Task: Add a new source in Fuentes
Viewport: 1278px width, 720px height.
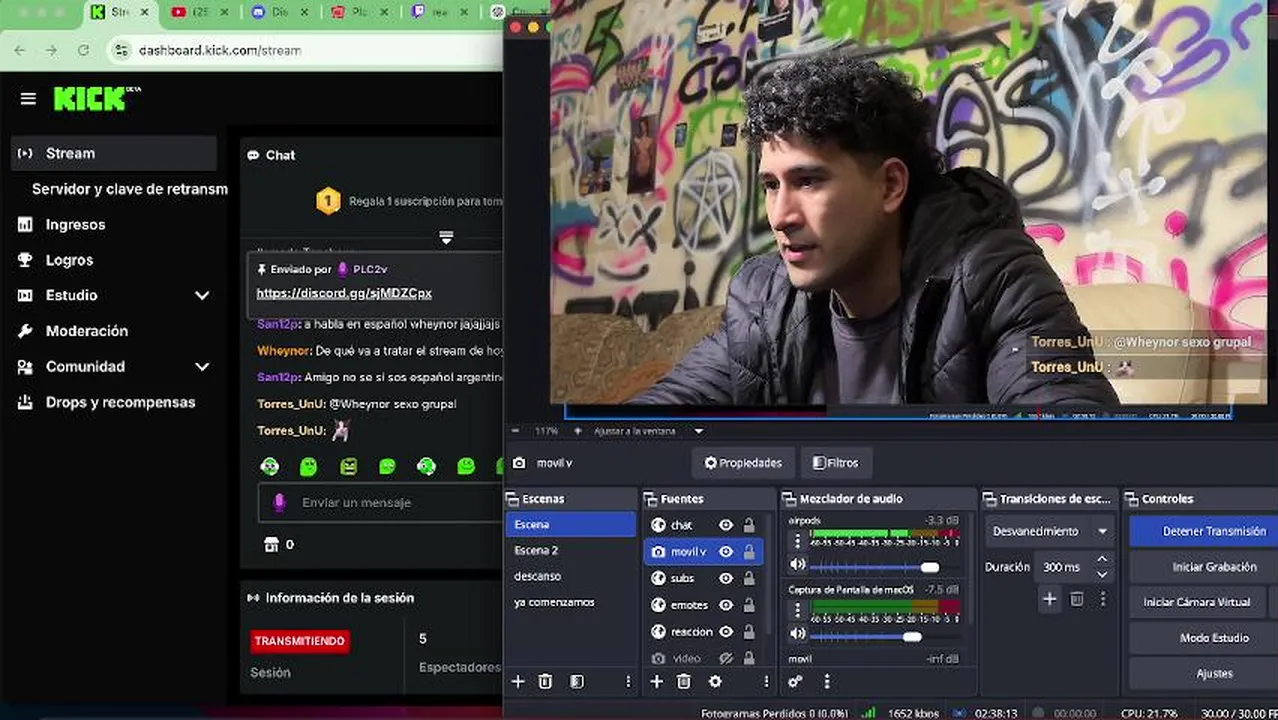Action: click(x=656, y=681)
